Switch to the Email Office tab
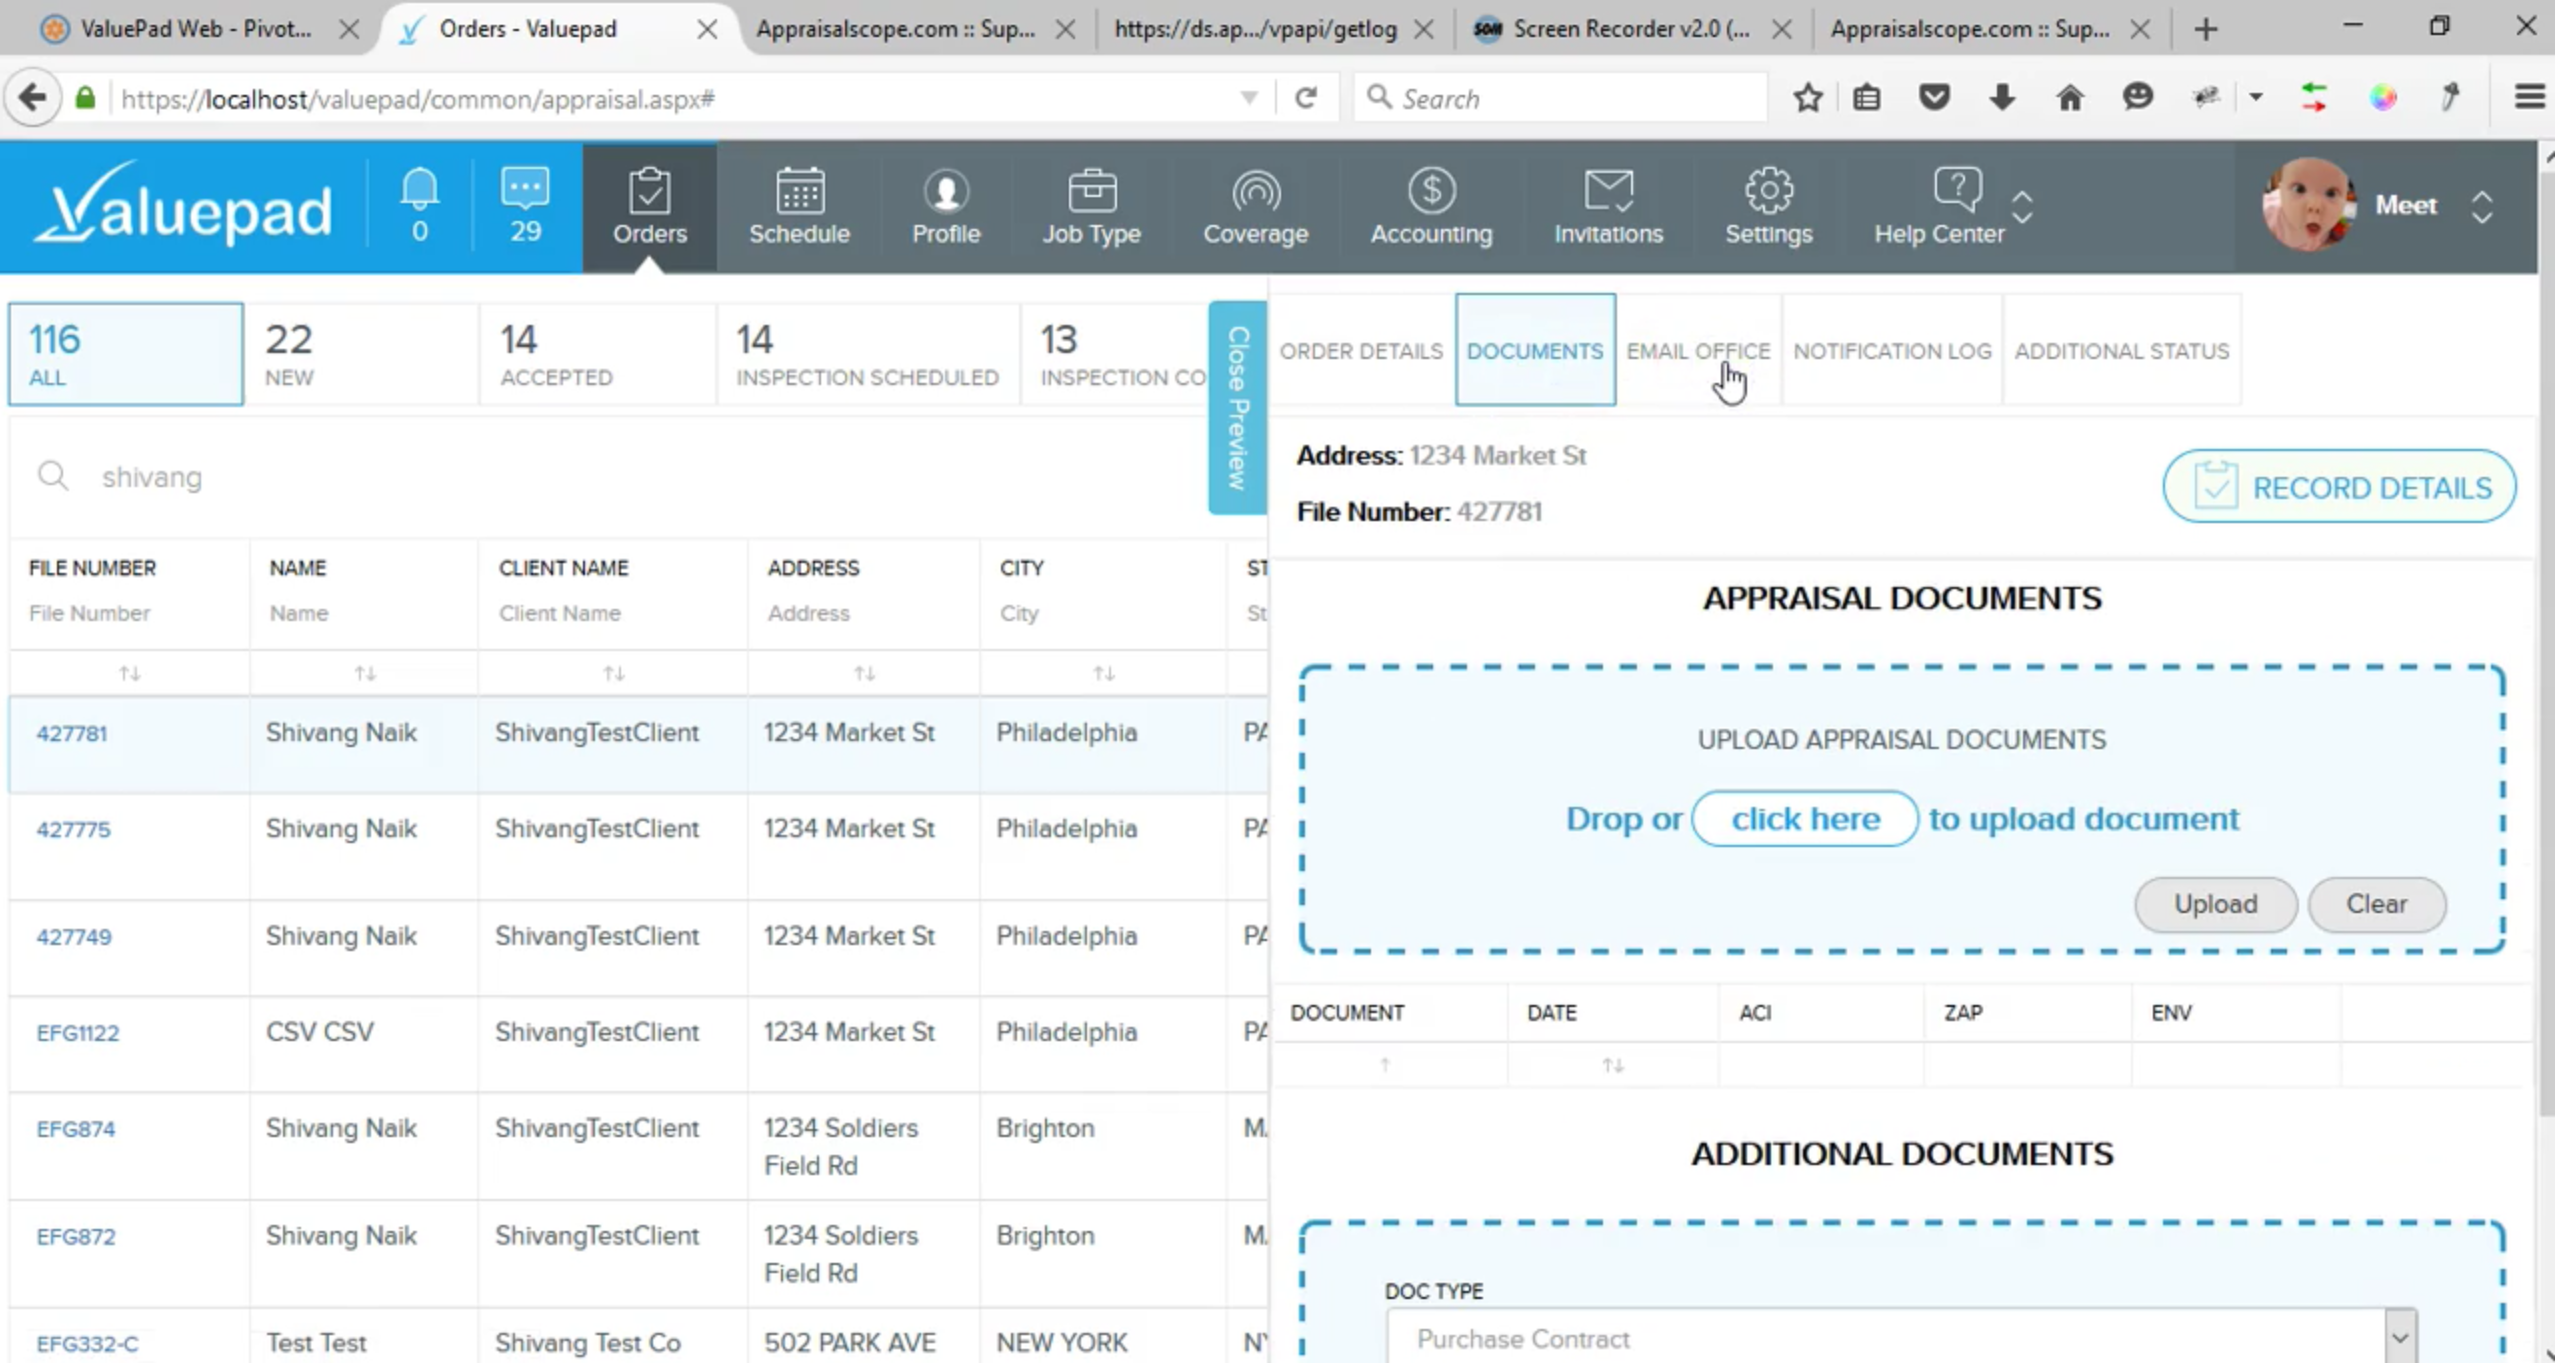 point(1698,351)
